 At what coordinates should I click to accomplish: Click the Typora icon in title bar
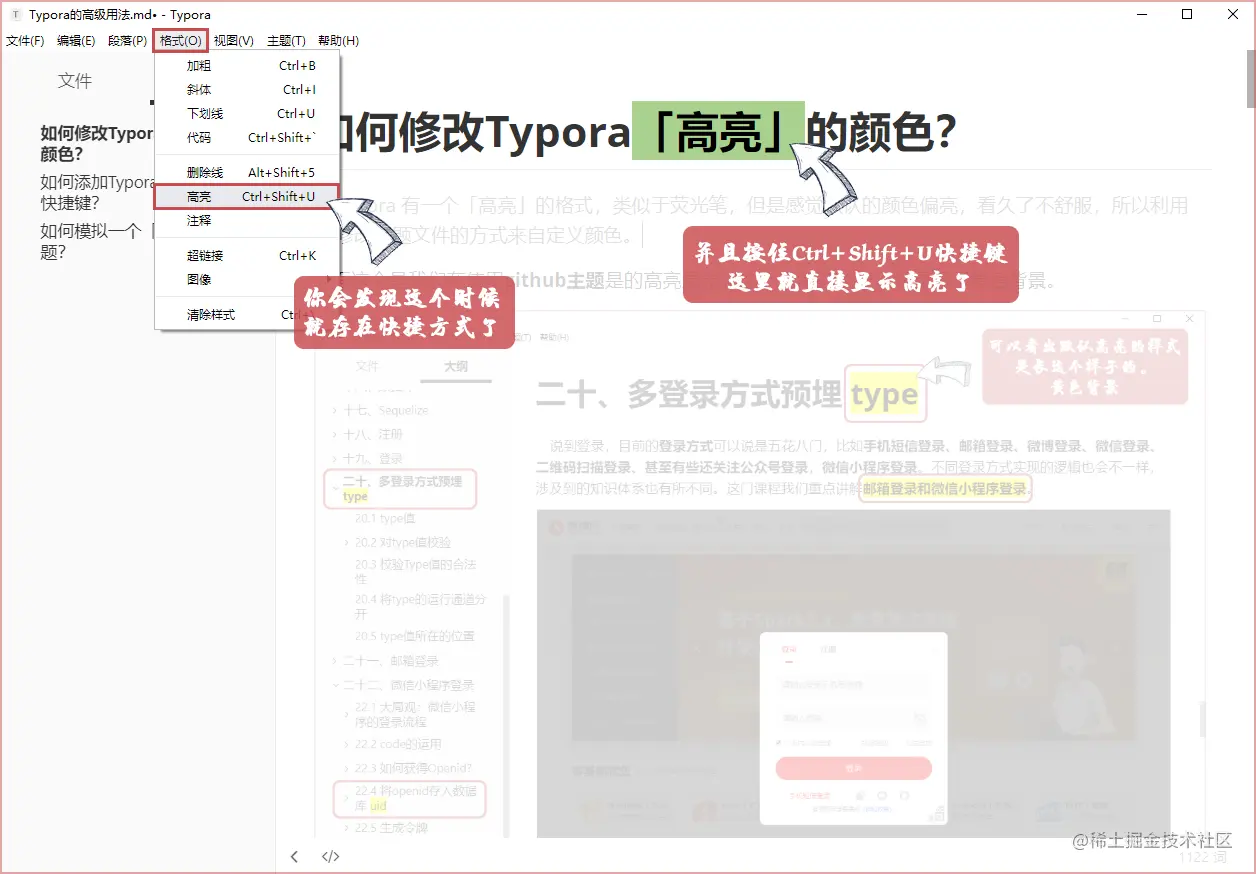coord(14,14)
